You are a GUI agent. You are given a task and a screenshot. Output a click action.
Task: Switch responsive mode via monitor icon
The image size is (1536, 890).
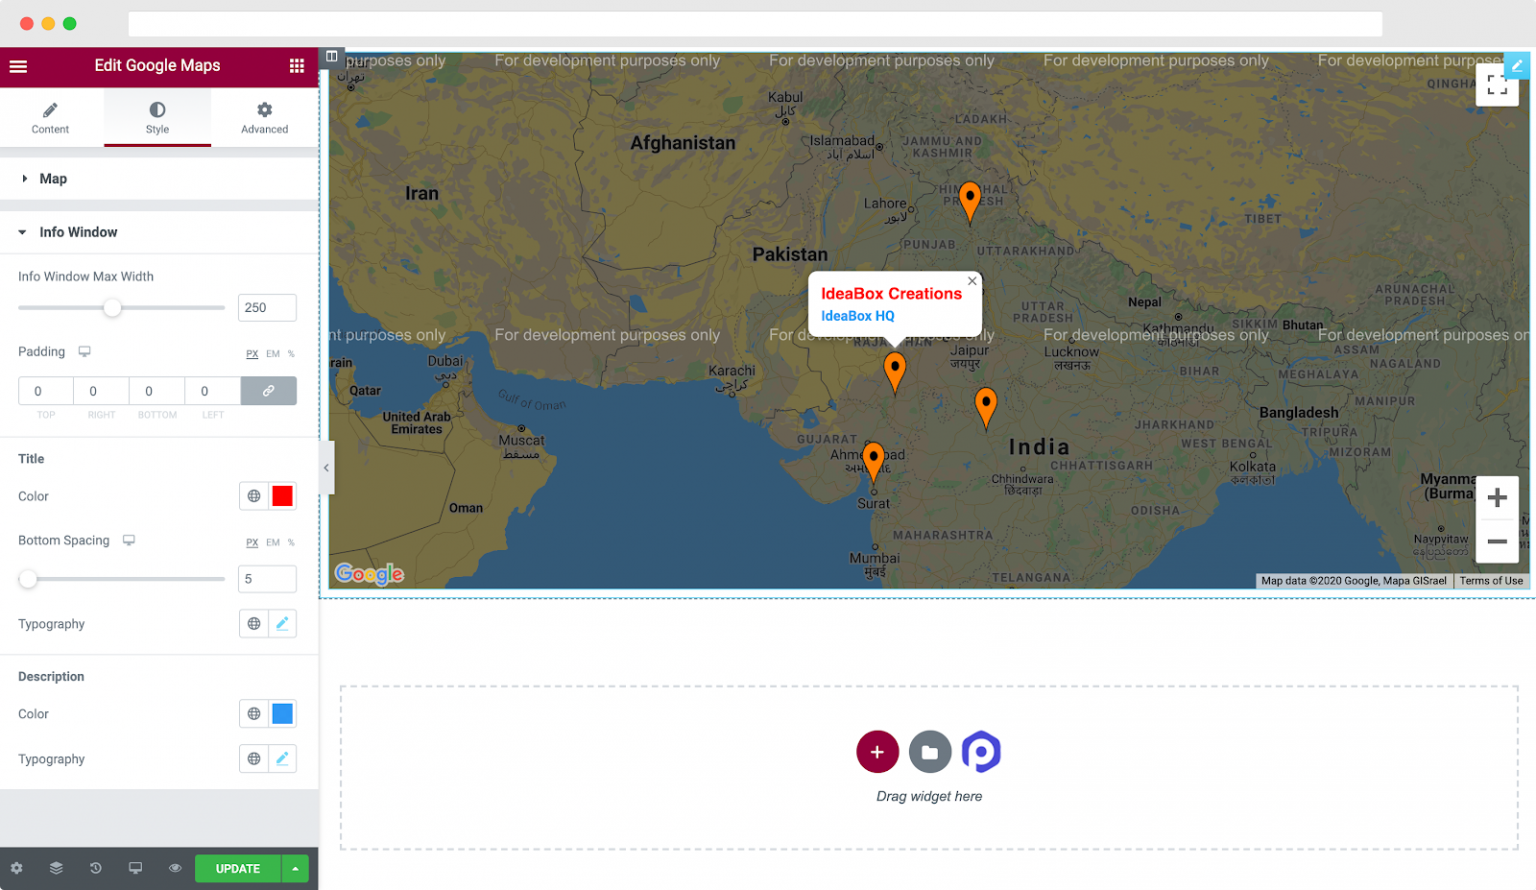click(135, 868)
